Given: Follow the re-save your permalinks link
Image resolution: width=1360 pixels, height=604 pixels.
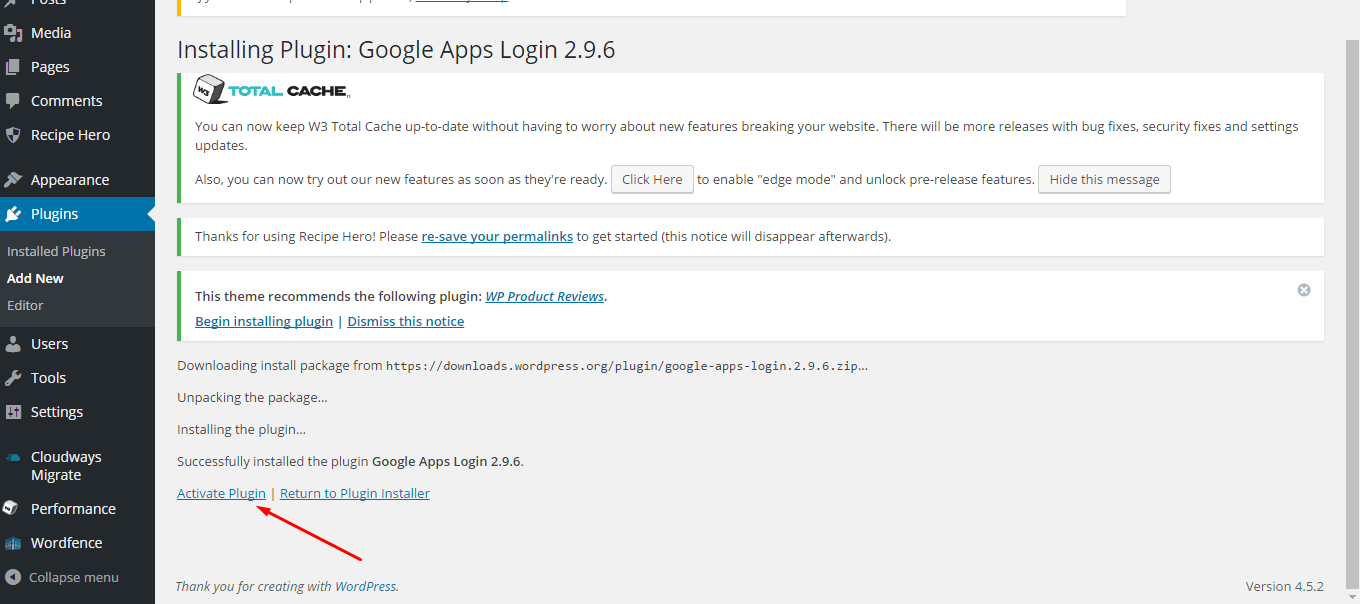Looking at the screenshot, I should click(x=497, y=237).
